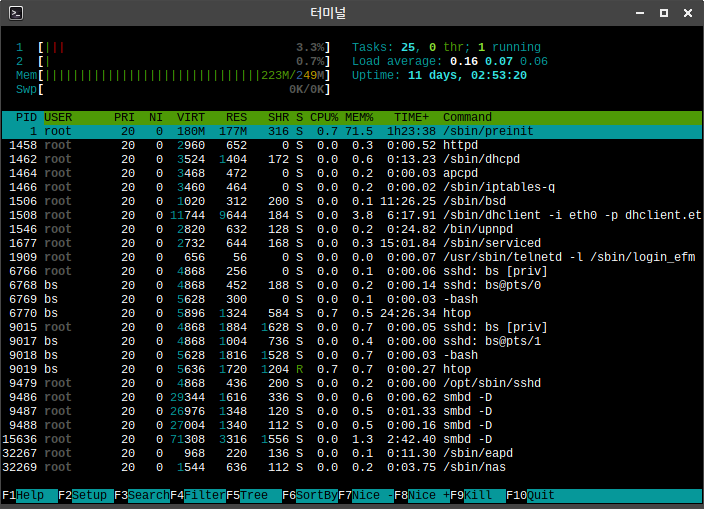Click F10 Quit button

[x=530, y=495]
